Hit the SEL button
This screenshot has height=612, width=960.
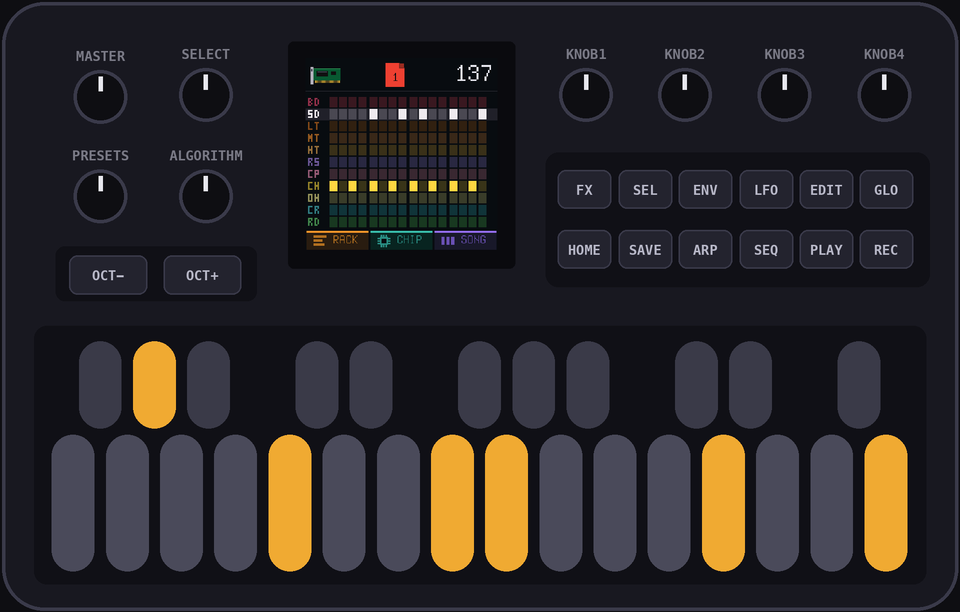pyautogui.click(x=645, y=190)
